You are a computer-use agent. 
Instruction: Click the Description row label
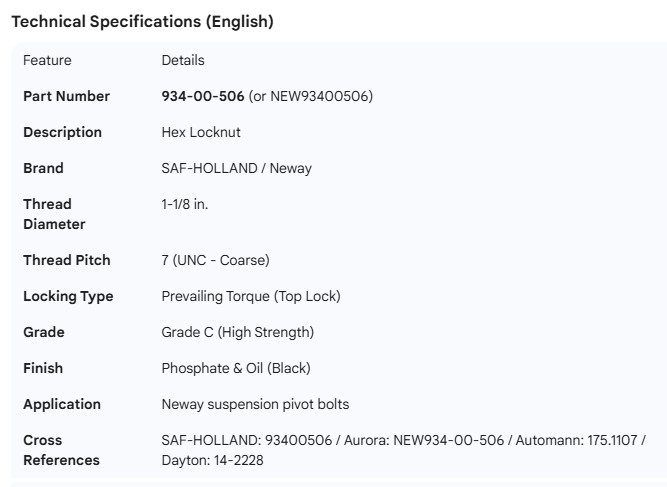(62, 132)
